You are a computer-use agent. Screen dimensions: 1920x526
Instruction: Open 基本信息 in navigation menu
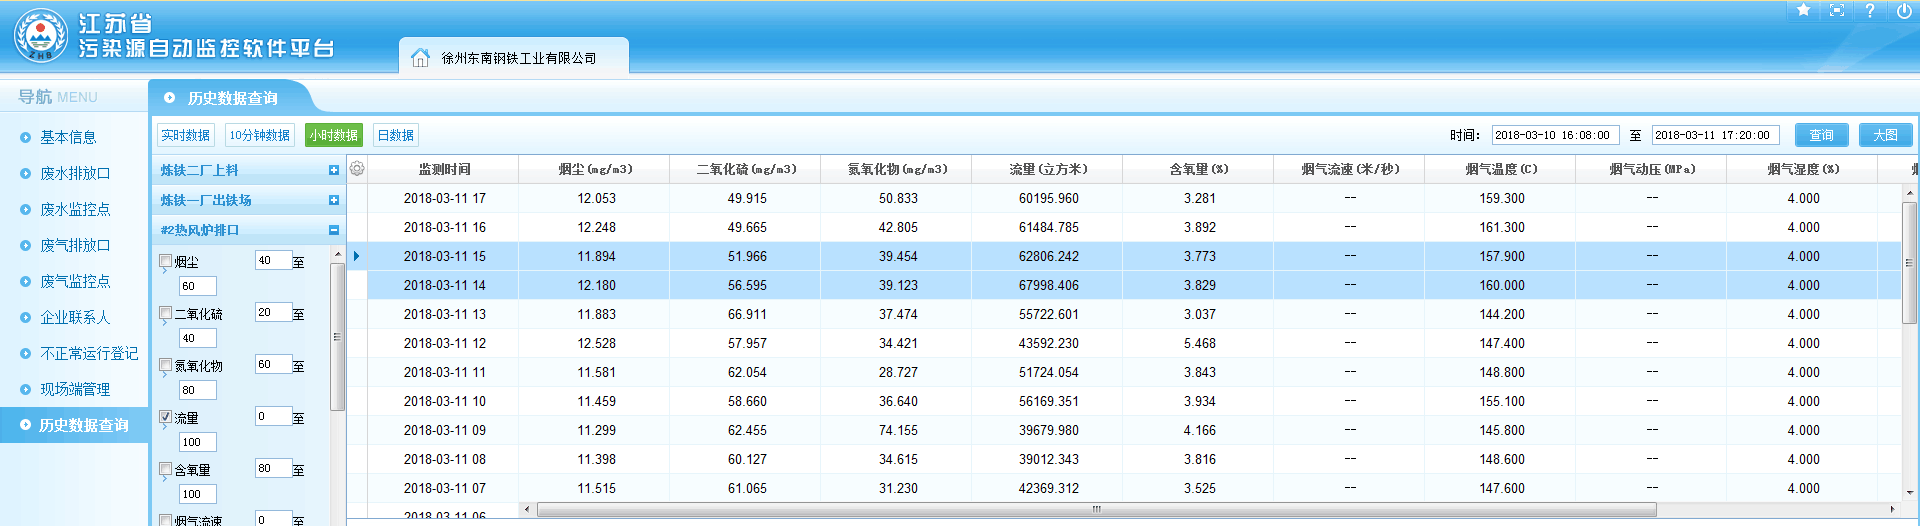[68, 138]
